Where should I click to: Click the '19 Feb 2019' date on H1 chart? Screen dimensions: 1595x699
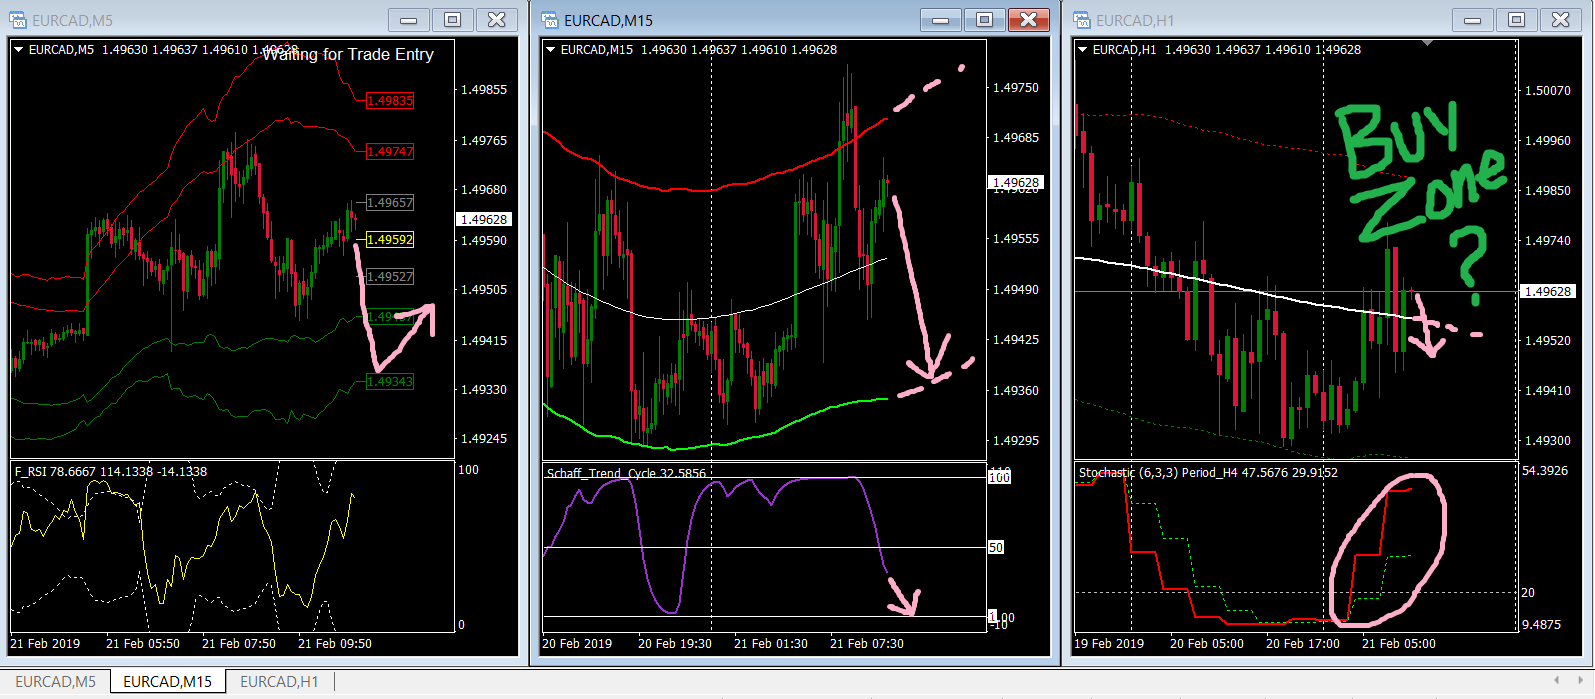coord(1109,643)
